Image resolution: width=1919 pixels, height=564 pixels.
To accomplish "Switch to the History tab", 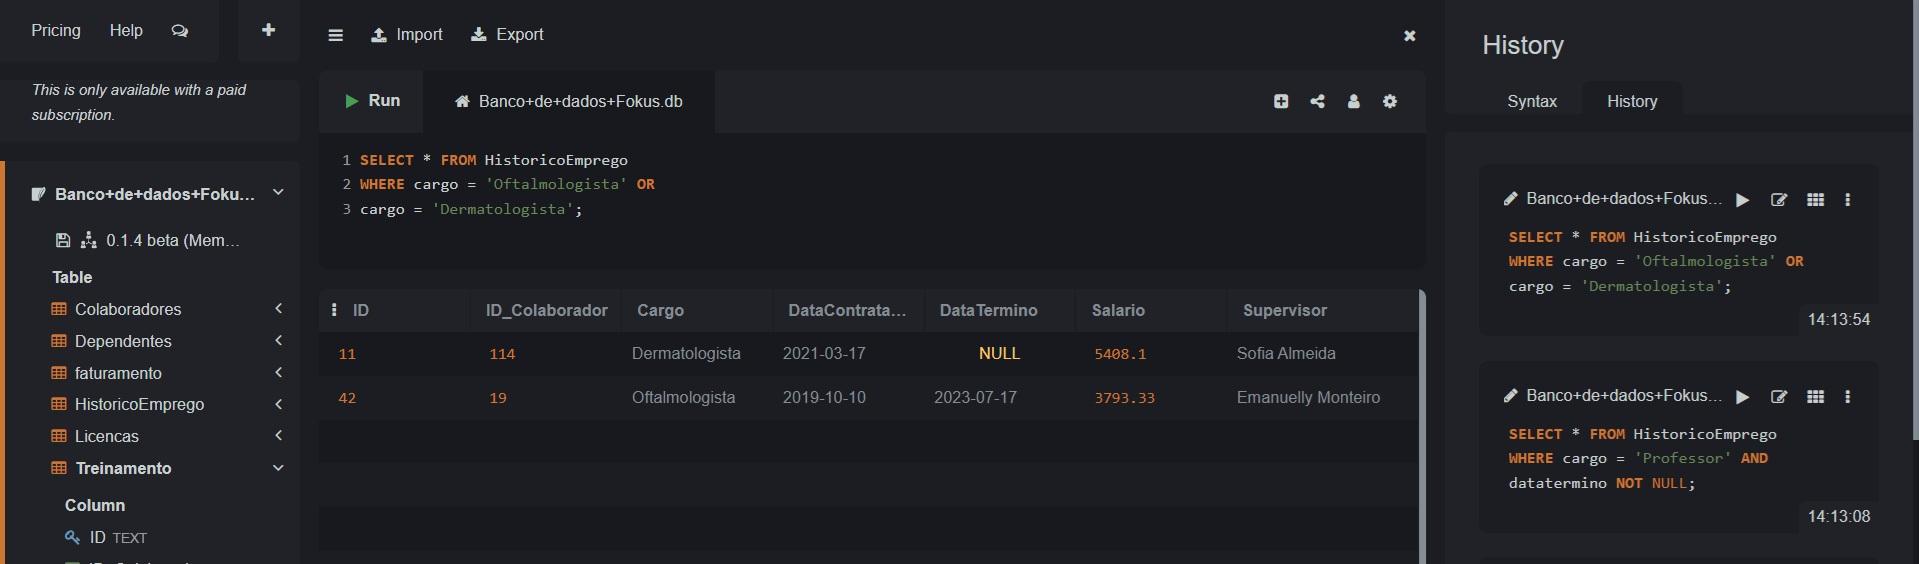I will tap(1632, 101).
